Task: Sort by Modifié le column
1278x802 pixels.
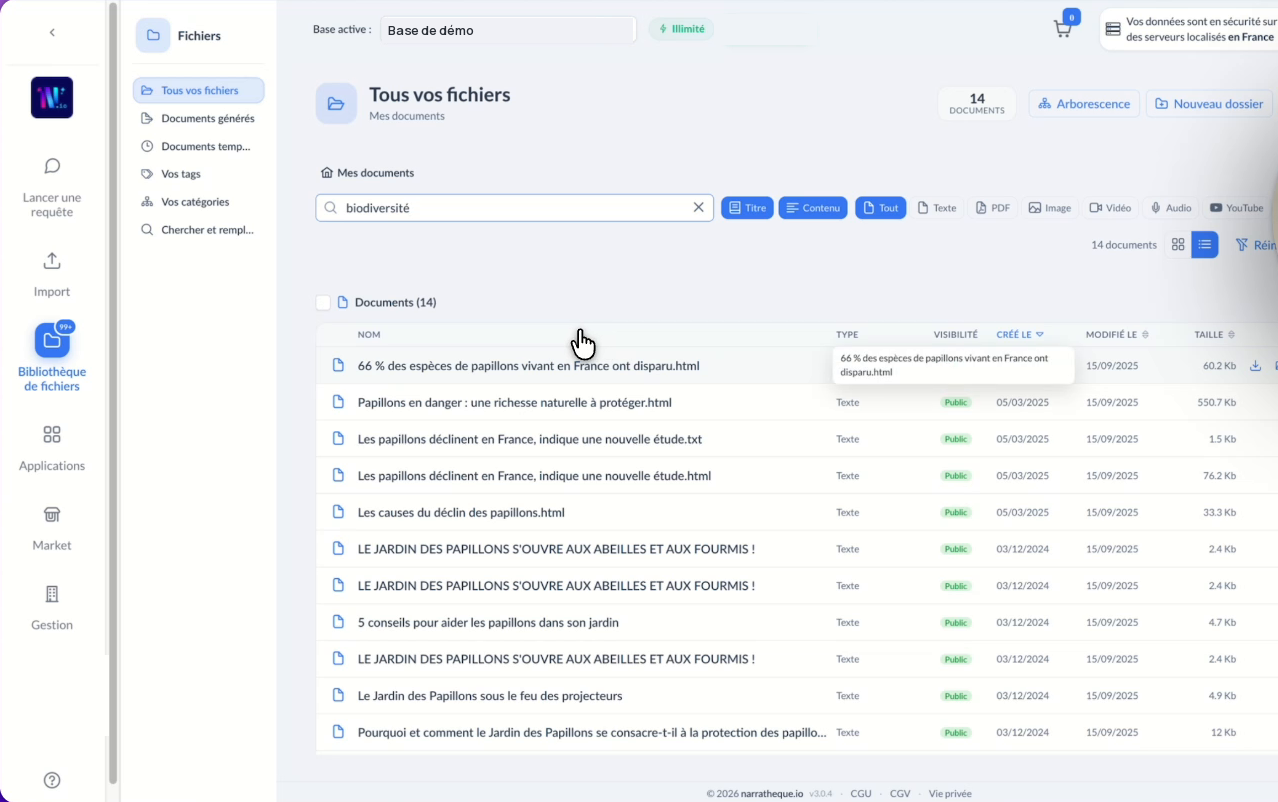Action: click(x=1117, y=335)
